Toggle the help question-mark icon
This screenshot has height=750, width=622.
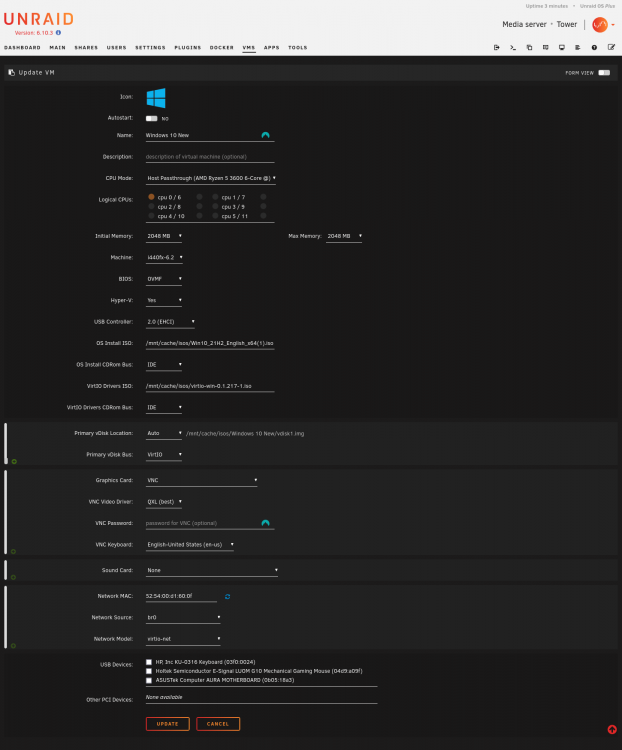click(594, 47)
